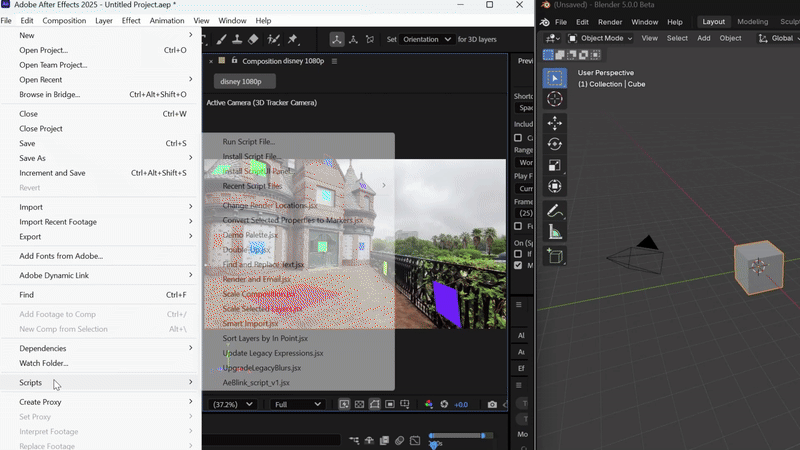Click the composition panel menu hamburger icon

pos(334,61)
